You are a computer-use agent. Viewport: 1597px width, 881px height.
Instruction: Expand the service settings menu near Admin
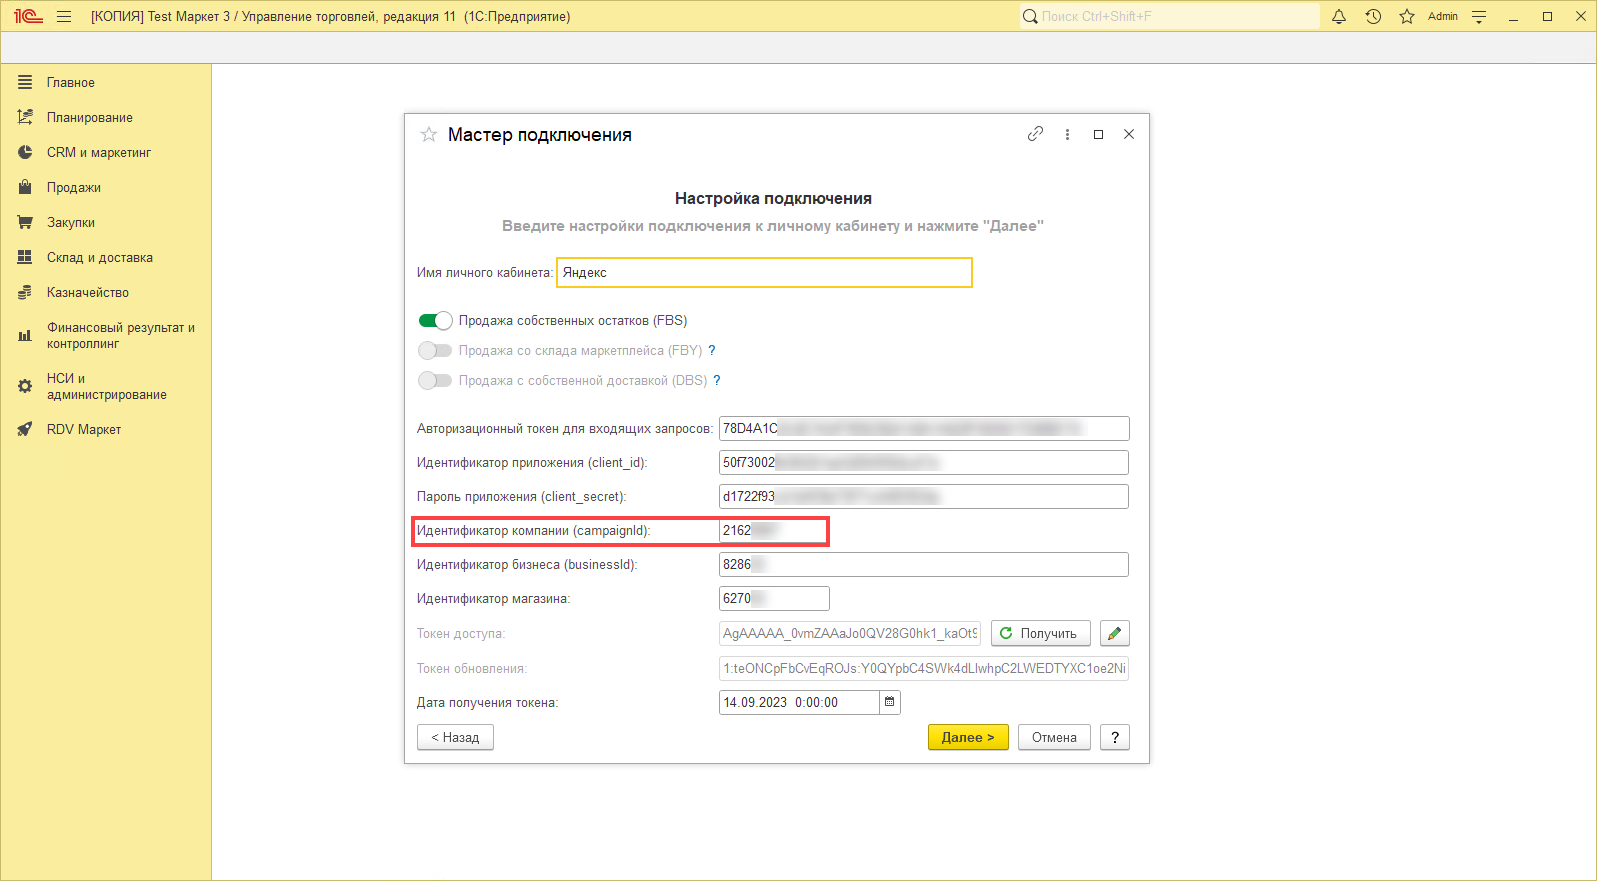[1479, 17]
